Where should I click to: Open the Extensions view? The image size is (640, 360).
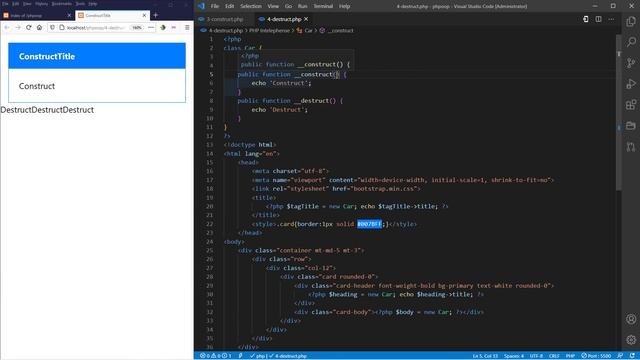point(631,104)
